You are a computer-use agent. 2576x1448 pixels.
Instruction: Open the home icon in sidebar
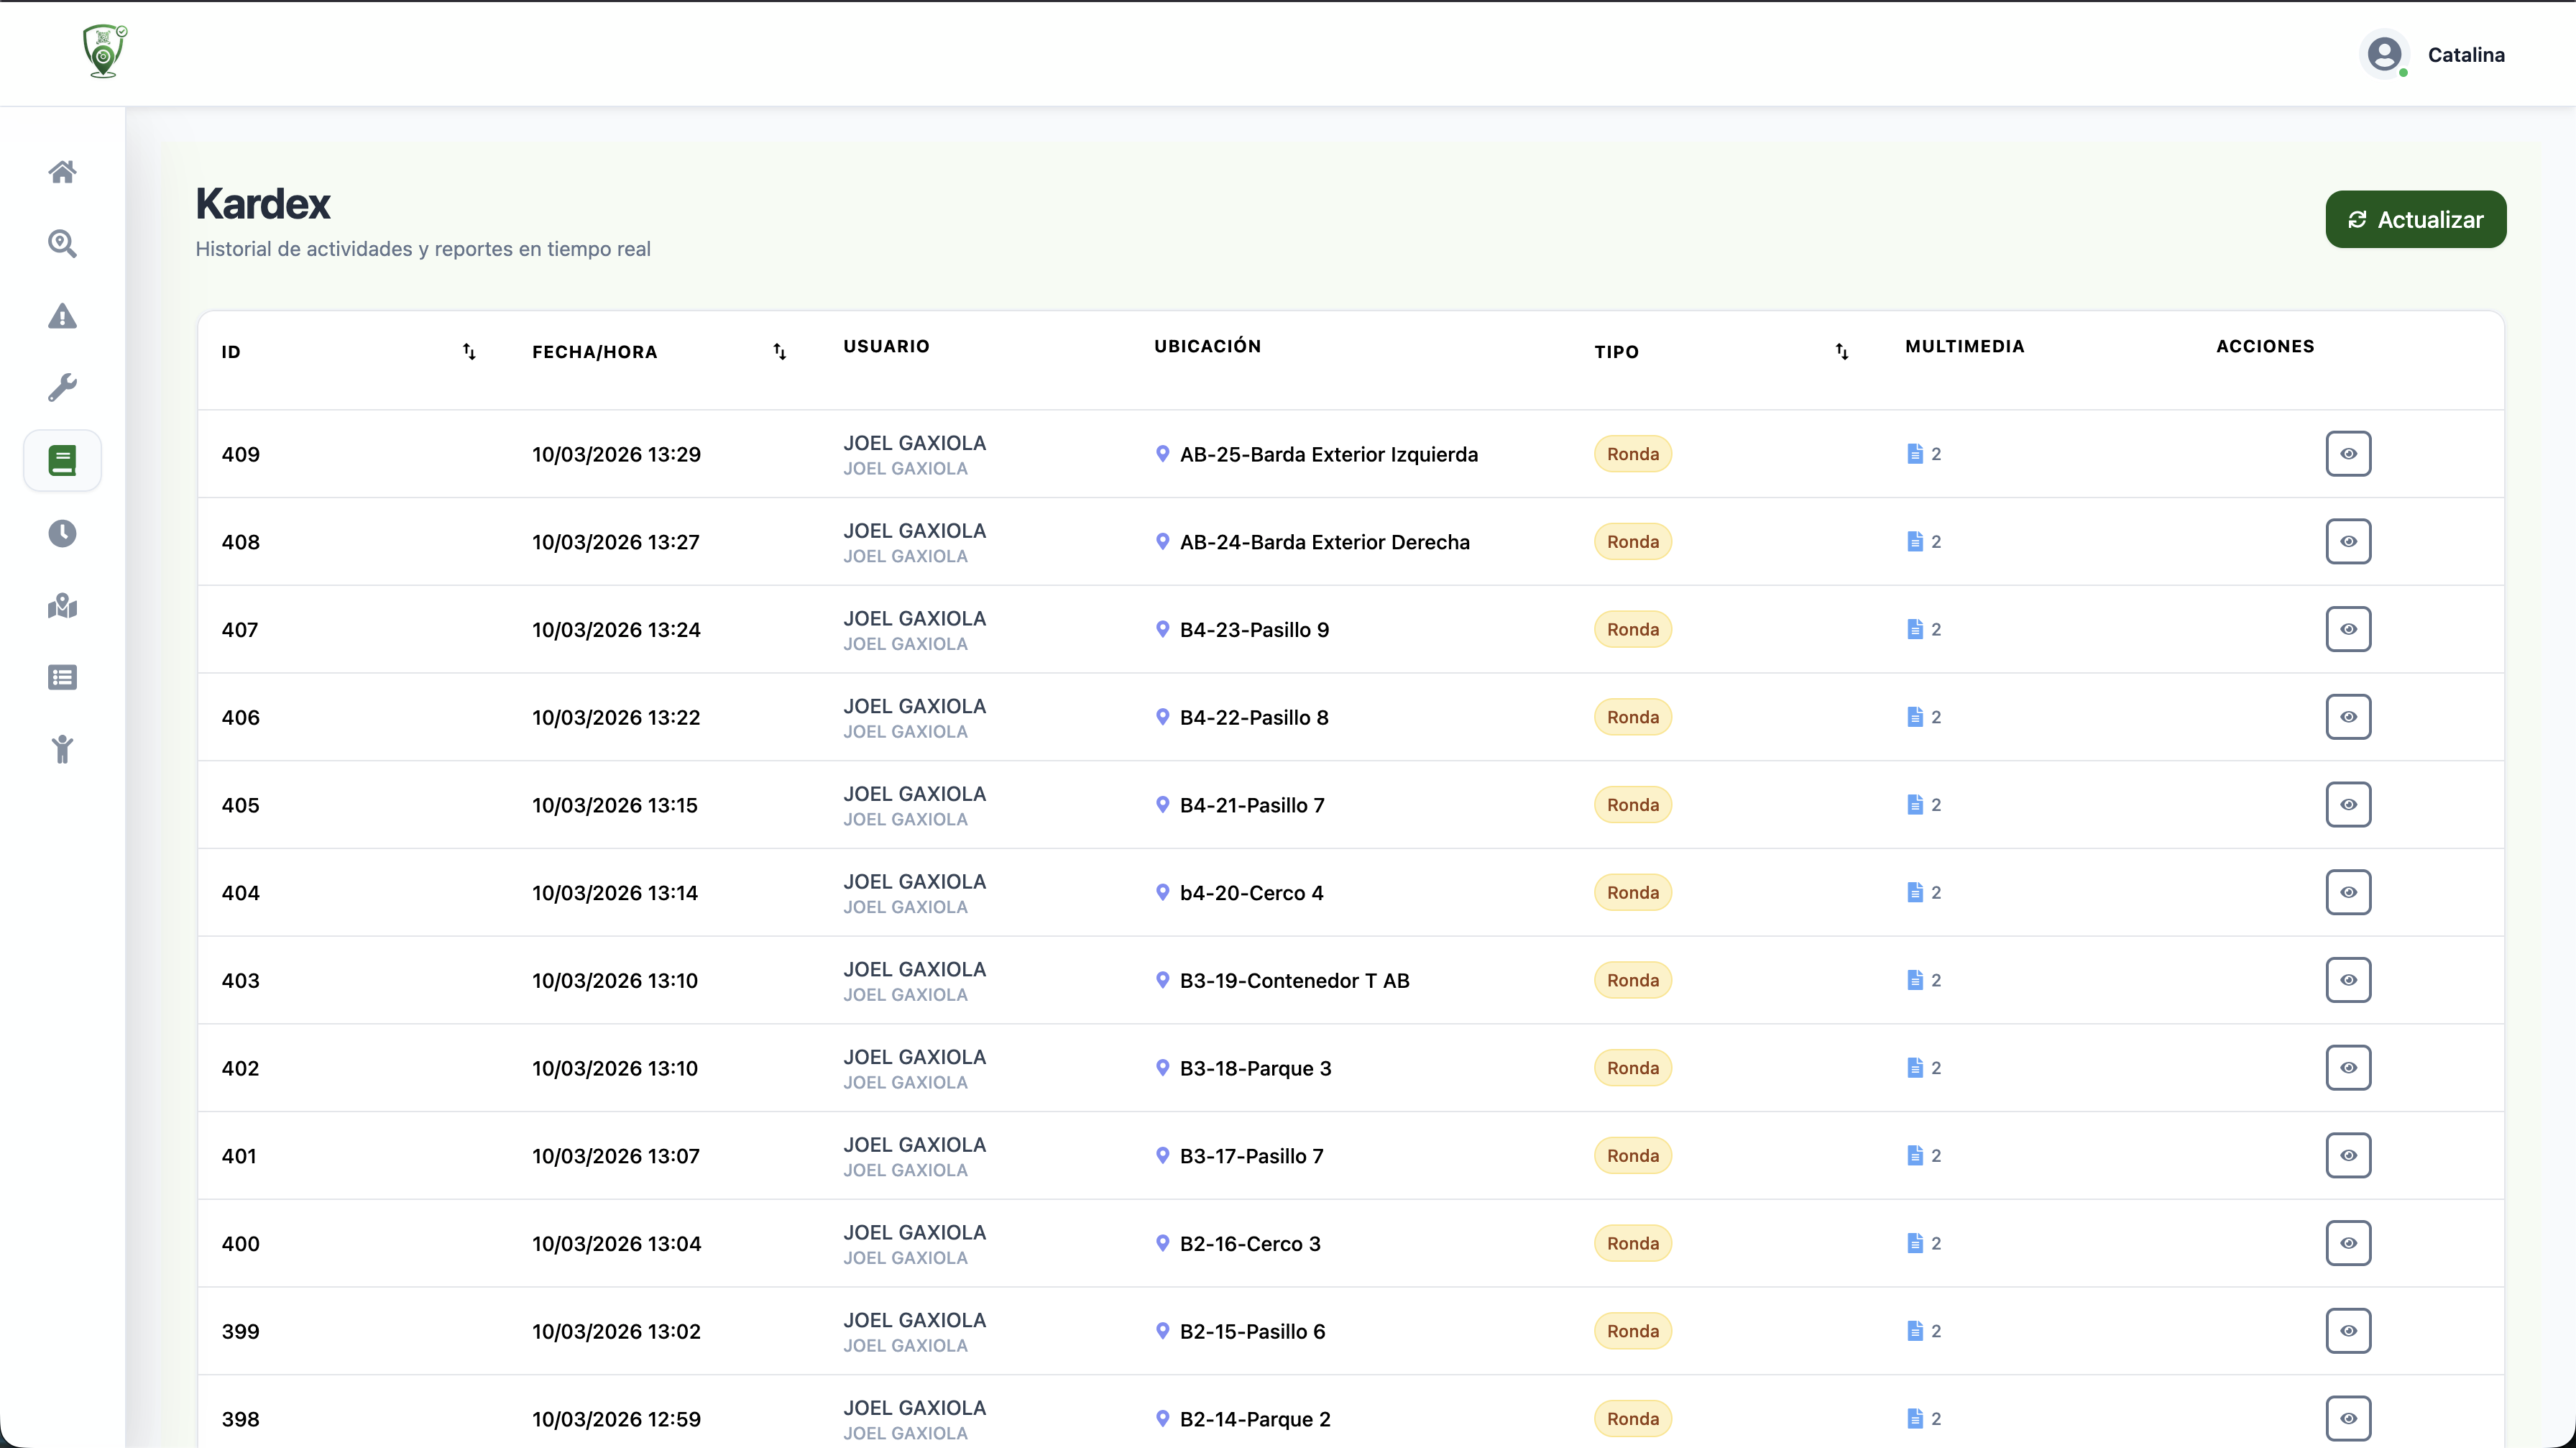pyautogui.click(x=62, y=172)
